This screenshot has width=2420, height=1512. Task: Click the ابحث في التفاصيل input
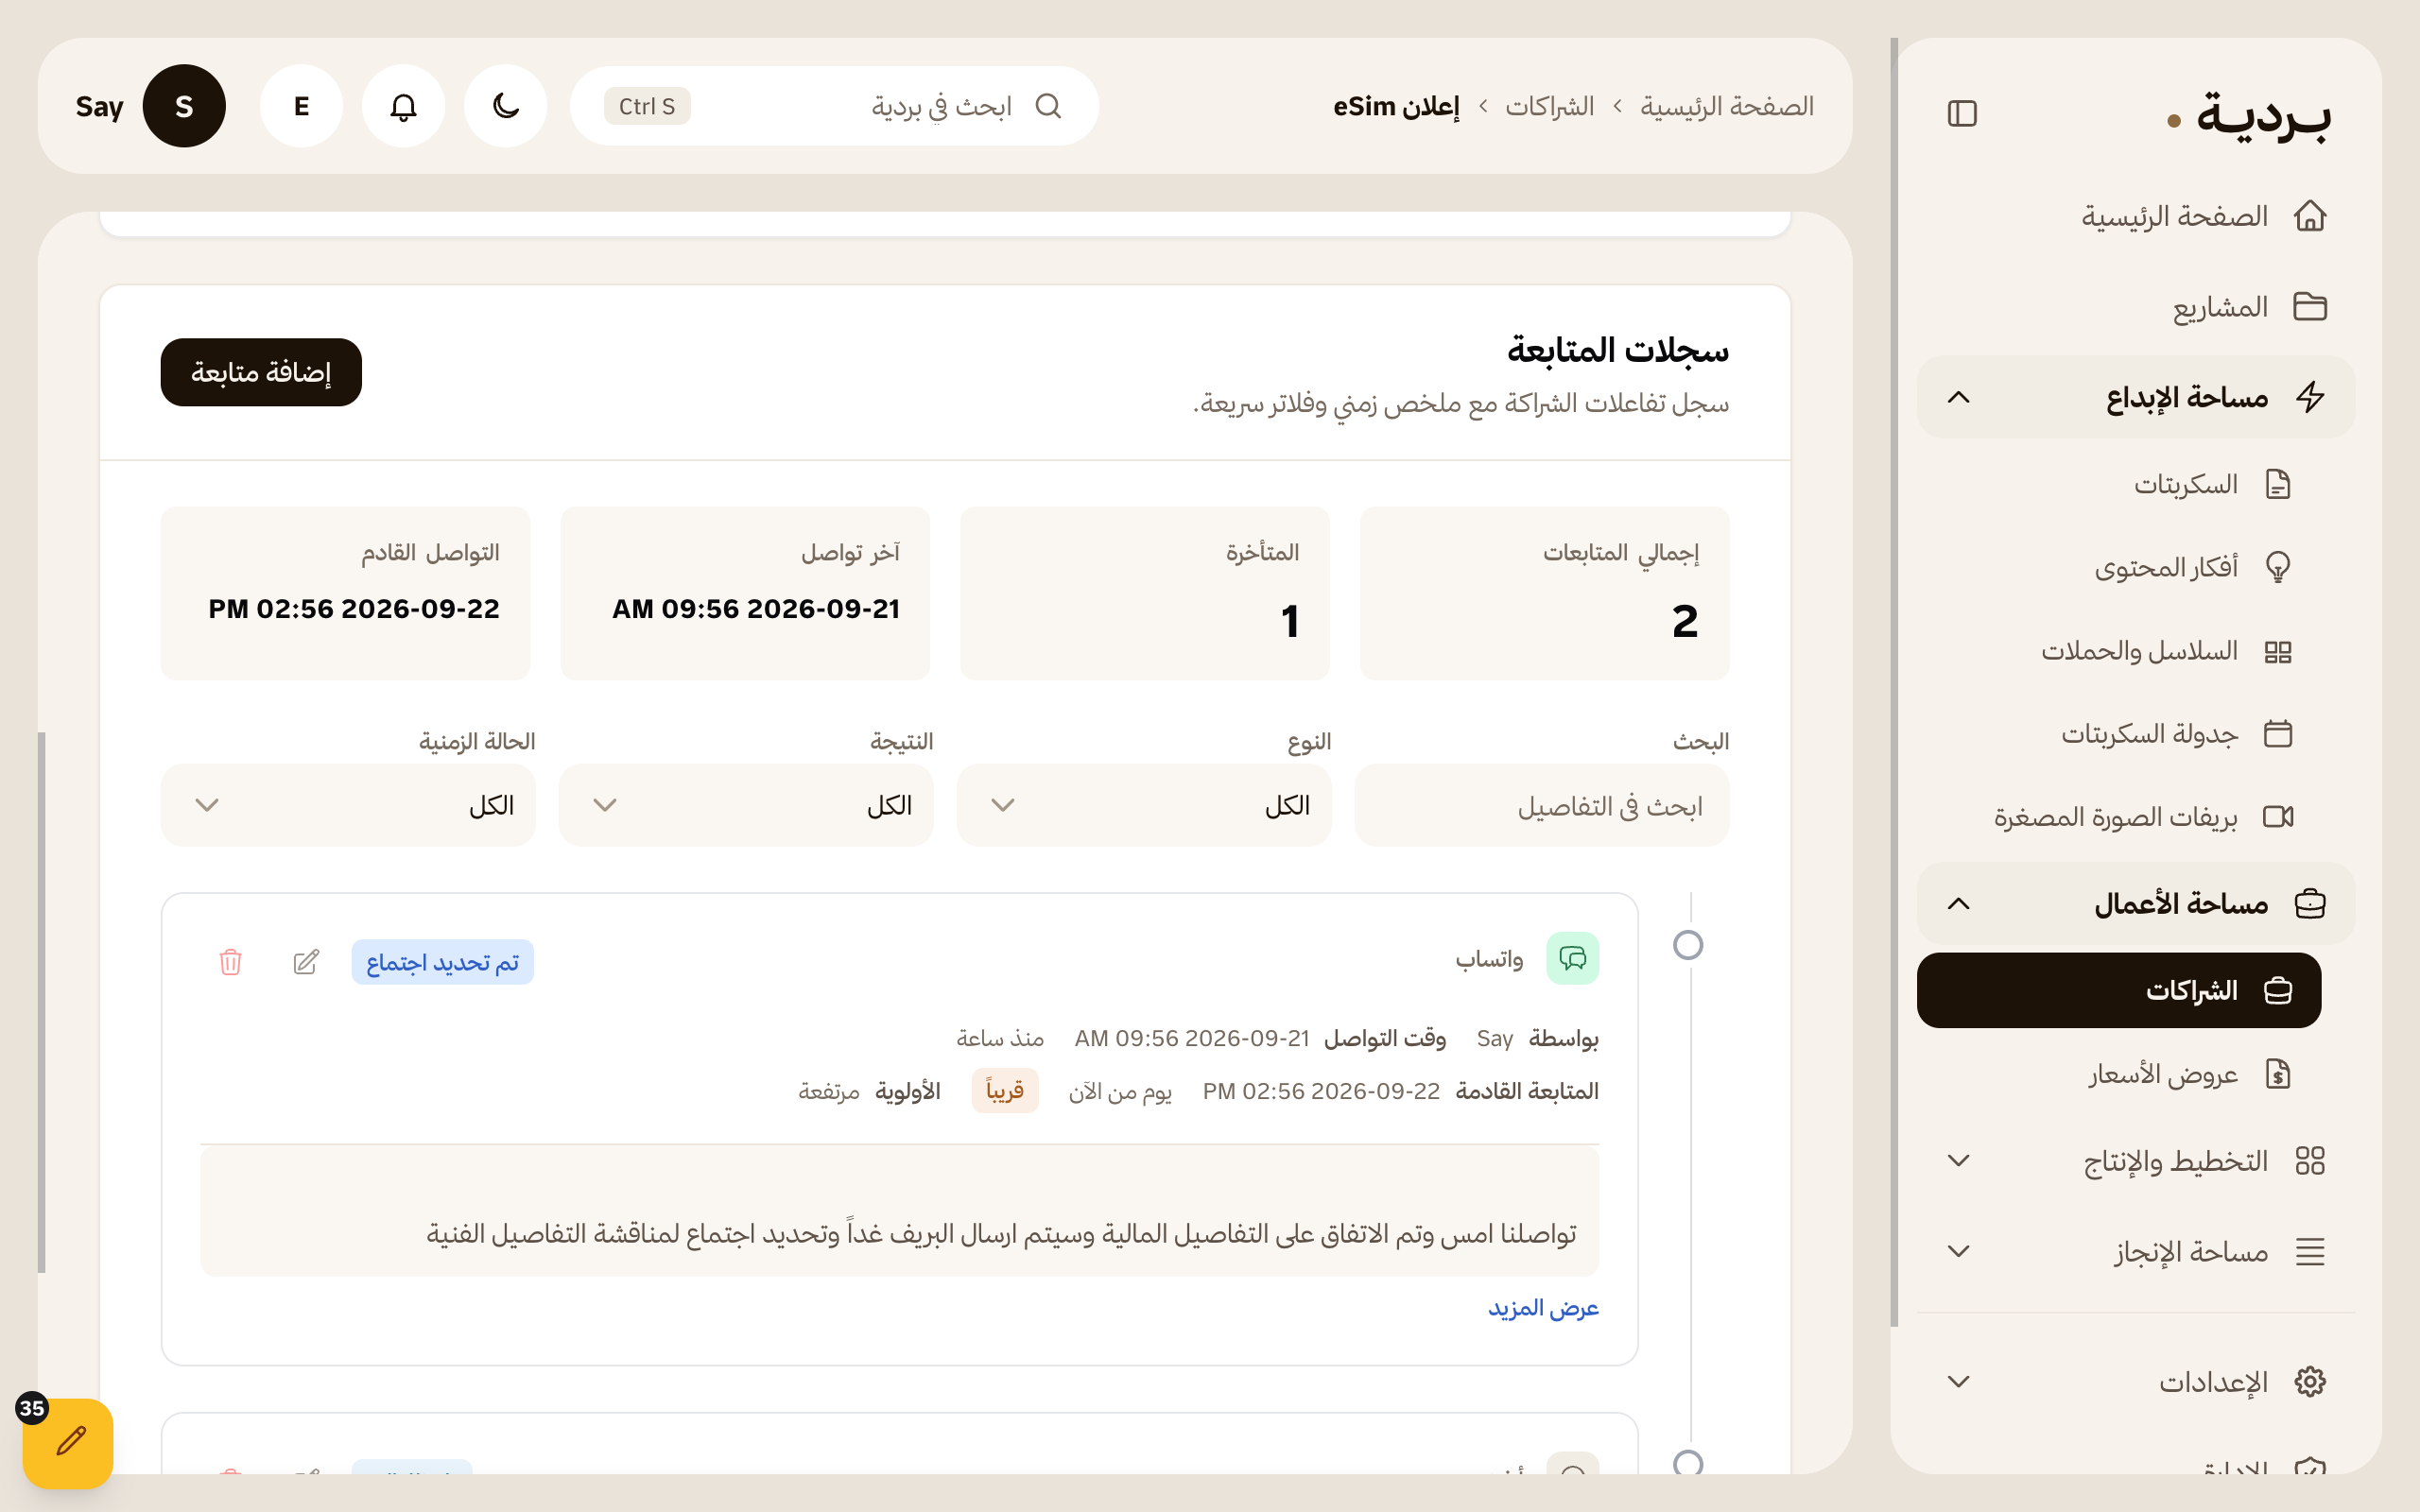click(x=1541, y=805)
